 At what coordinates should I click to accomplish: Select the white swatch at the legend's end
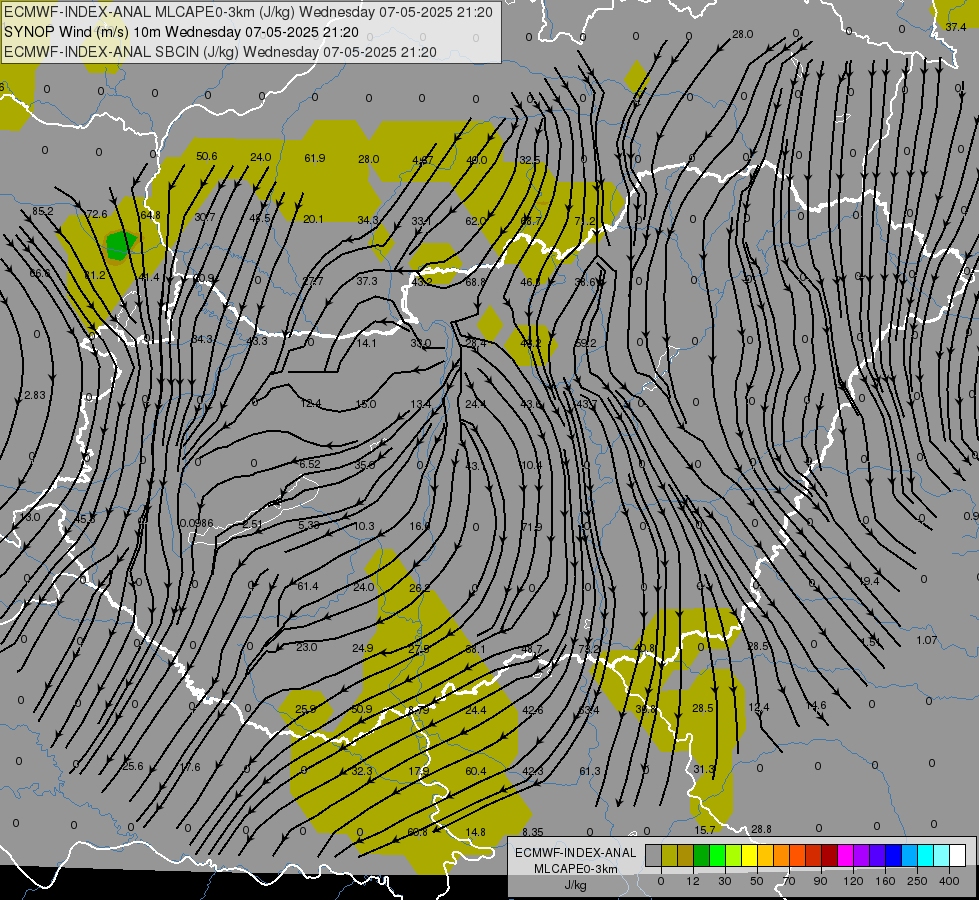point(958,855)
